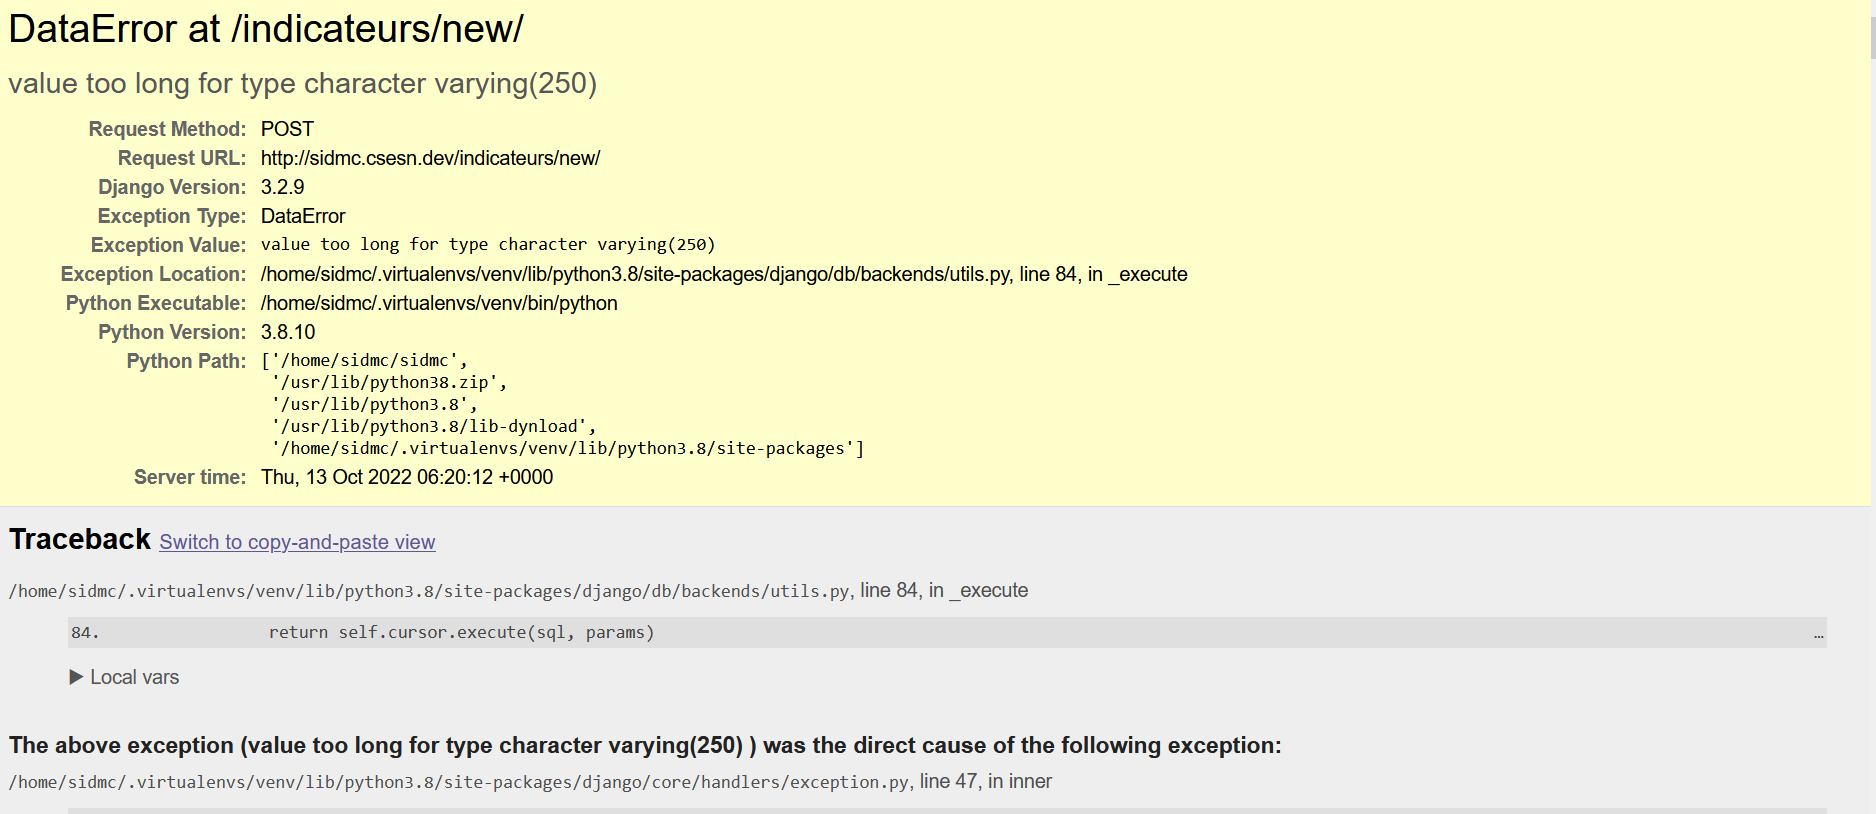Viewport: 1876px width, 814px height.
Task: Select the Exception Location path value
Action: click(x=724, y=274)
